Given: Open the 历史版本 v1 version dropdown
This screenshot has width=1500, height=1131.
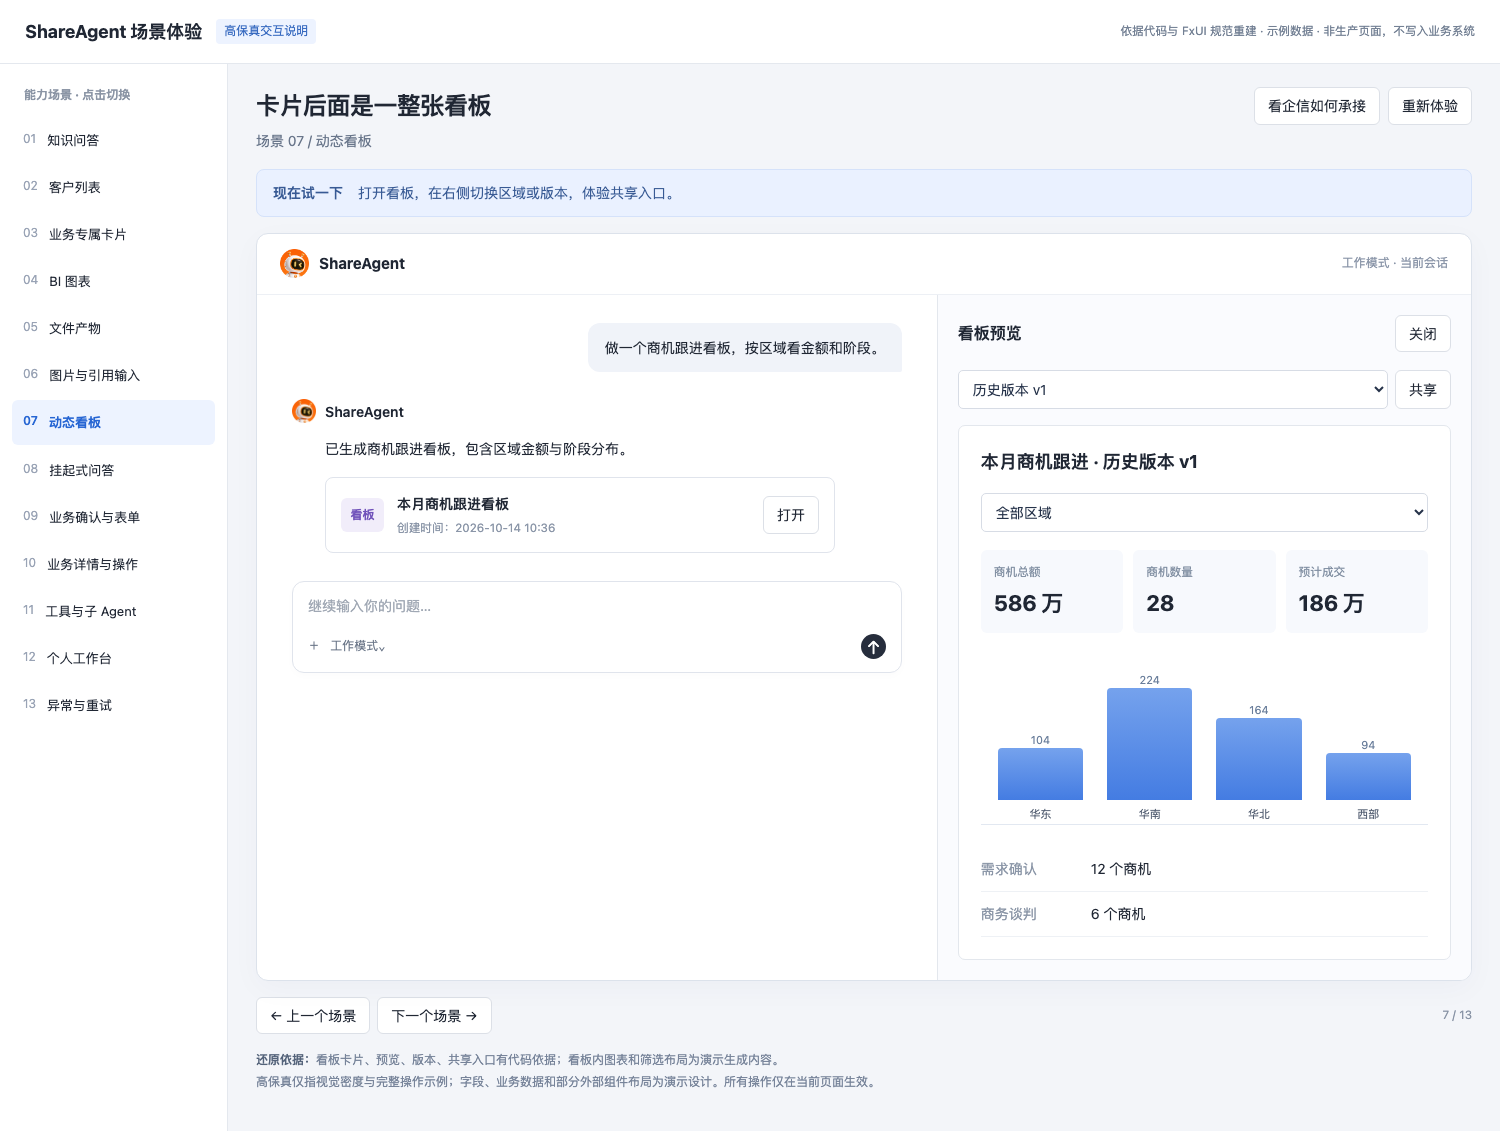Looking at the screenshot, I should click(1173, 390).
